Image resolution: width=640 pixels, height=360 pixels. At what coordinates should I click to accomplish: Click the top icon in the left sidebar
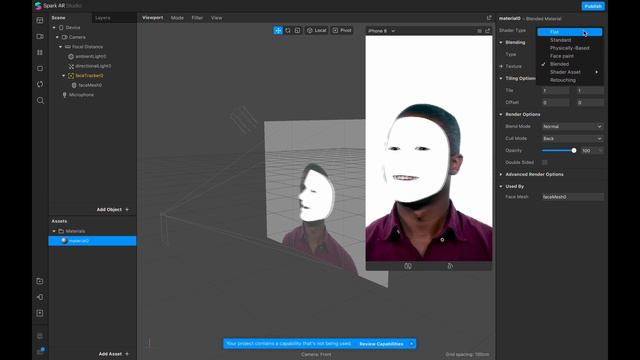tap(40, 20)
